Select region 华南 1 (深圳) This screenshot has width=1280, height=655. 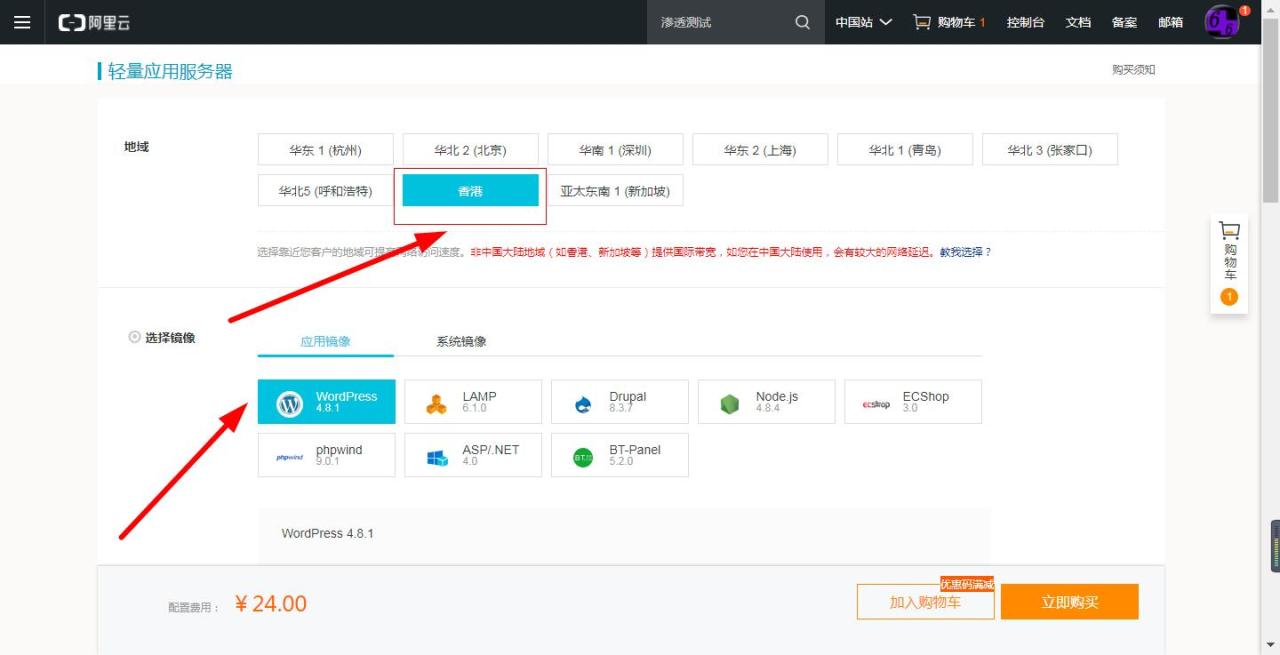click(615, 150)
